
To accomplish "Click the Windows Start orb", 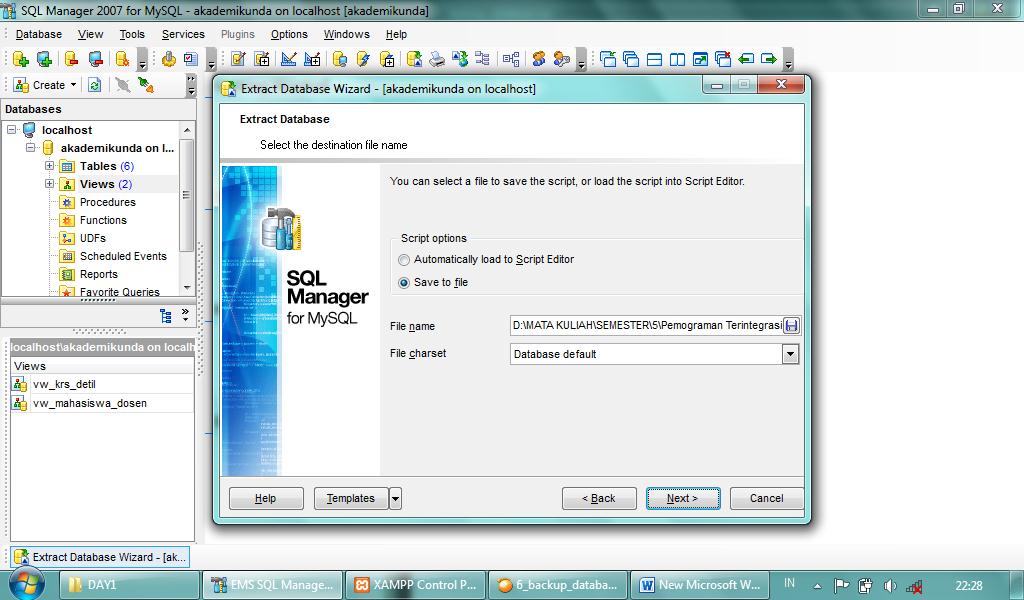I will click(x=26, y=583).
